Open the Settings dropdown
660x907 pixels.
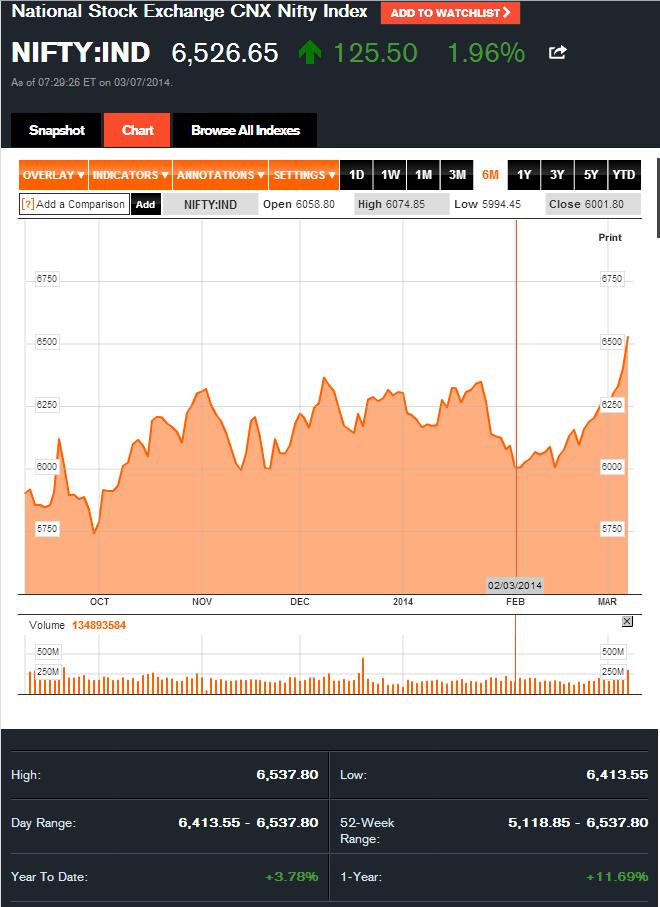point(304,175)
